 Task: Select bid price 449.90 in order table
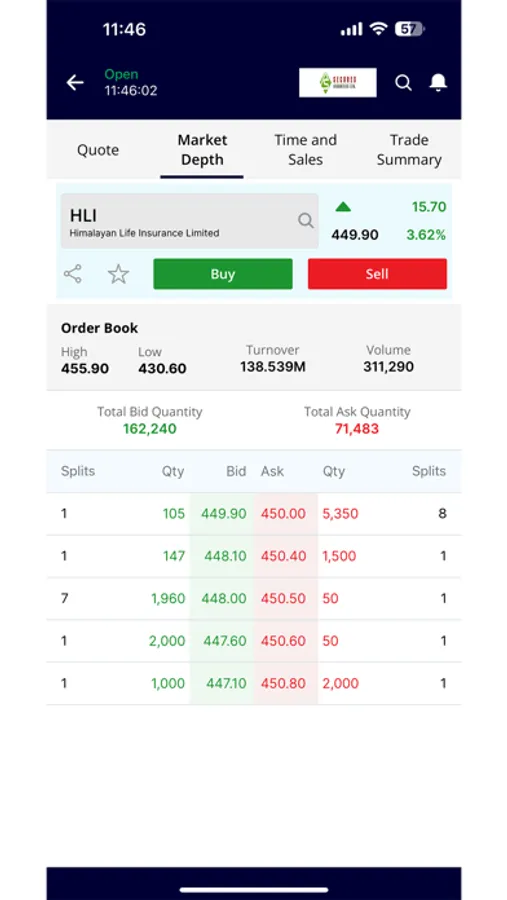tap(223, 514)
